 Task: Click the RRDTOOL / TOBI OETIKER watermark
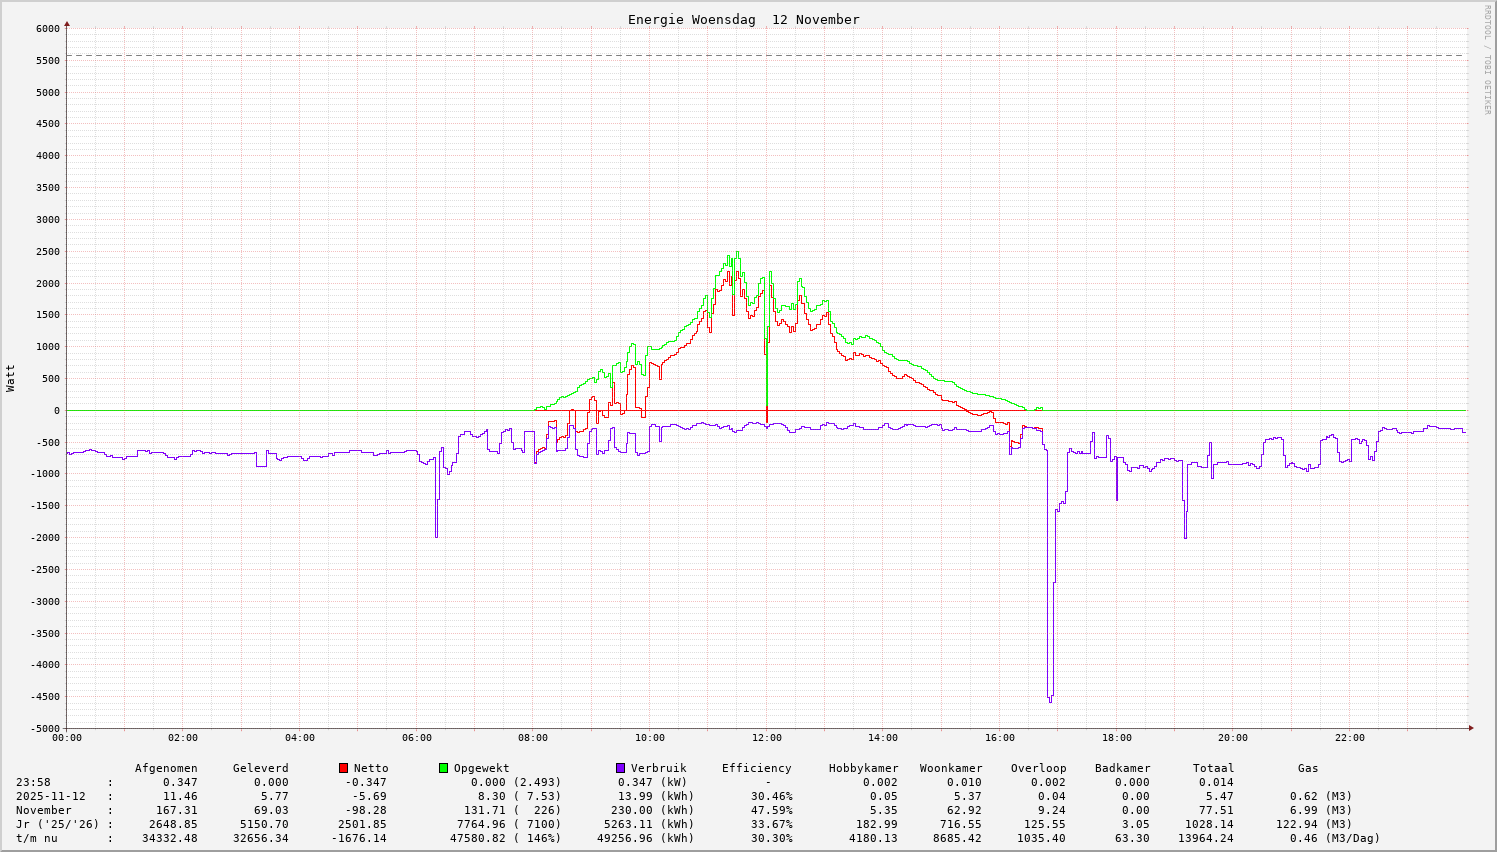click(x=1487, y=60)
